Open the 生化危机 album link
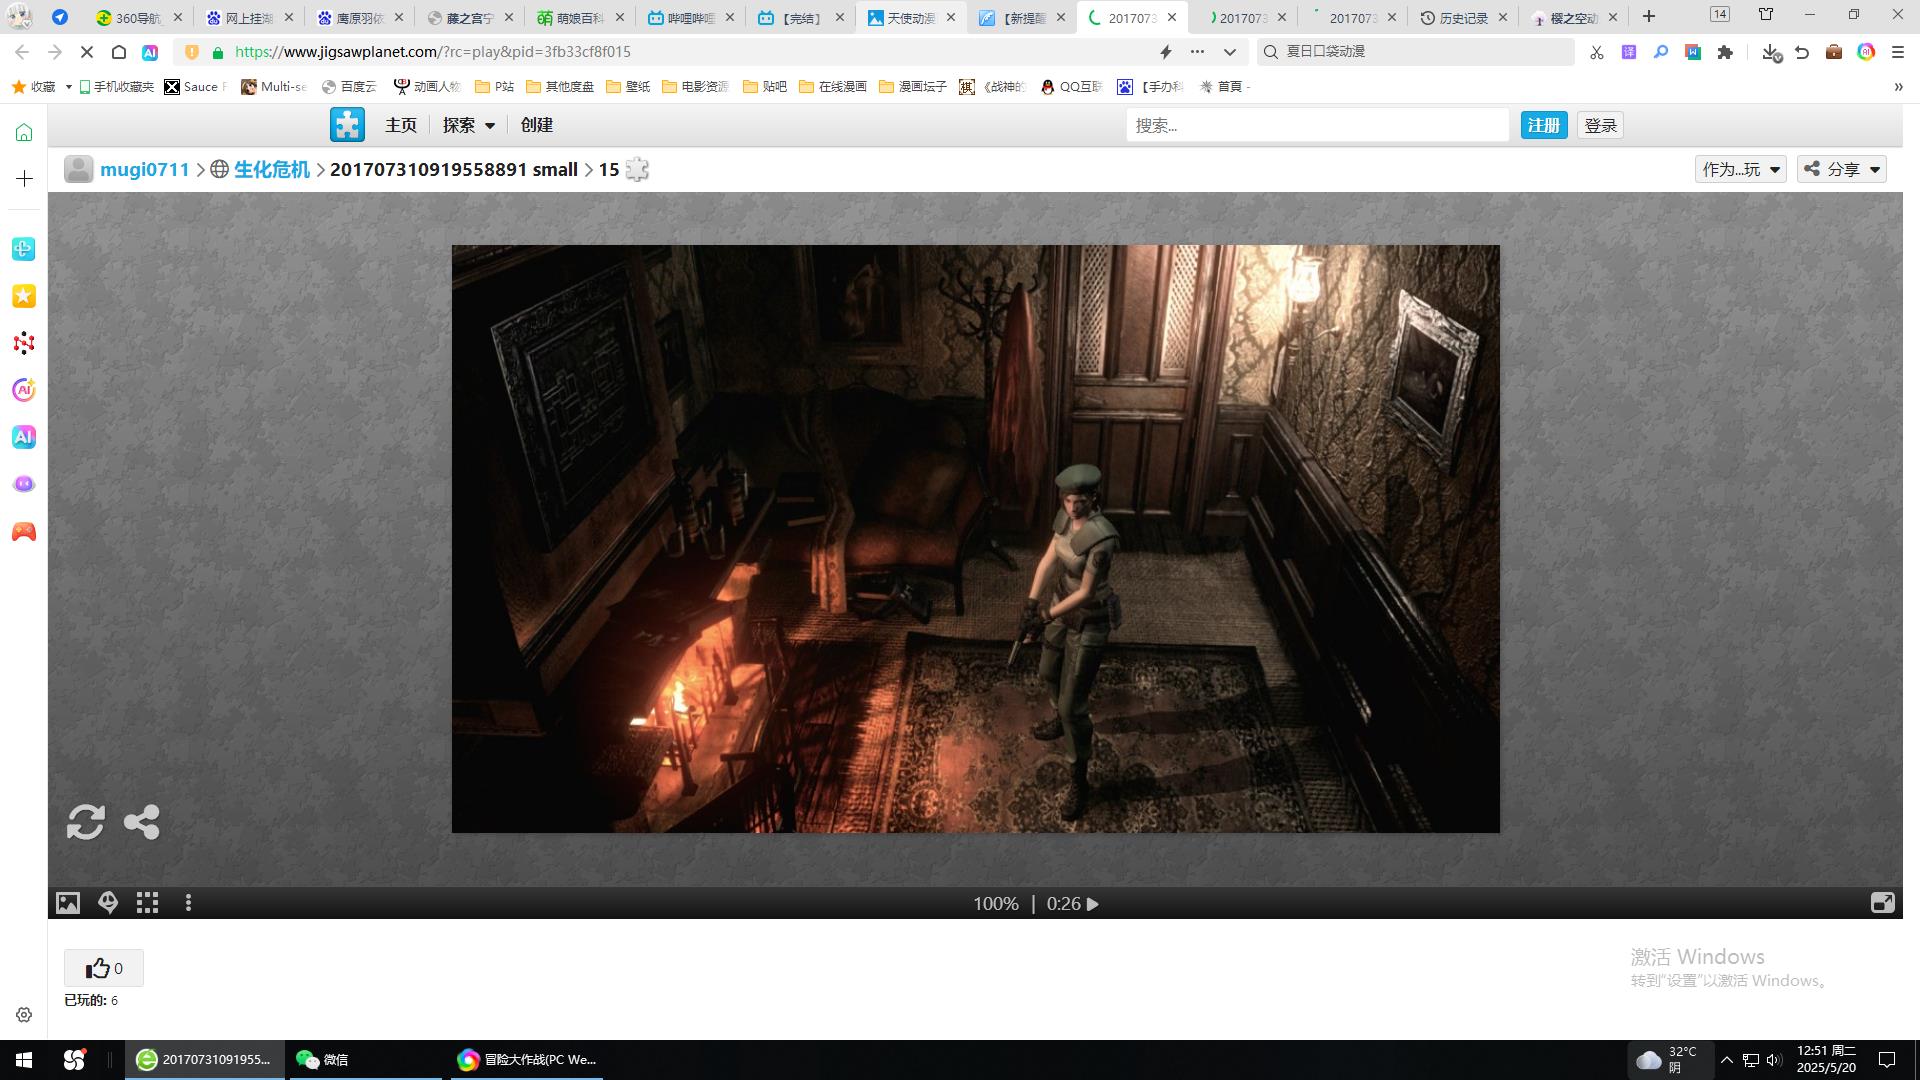Viewport: 1920px width, 1080px height. 271,169
